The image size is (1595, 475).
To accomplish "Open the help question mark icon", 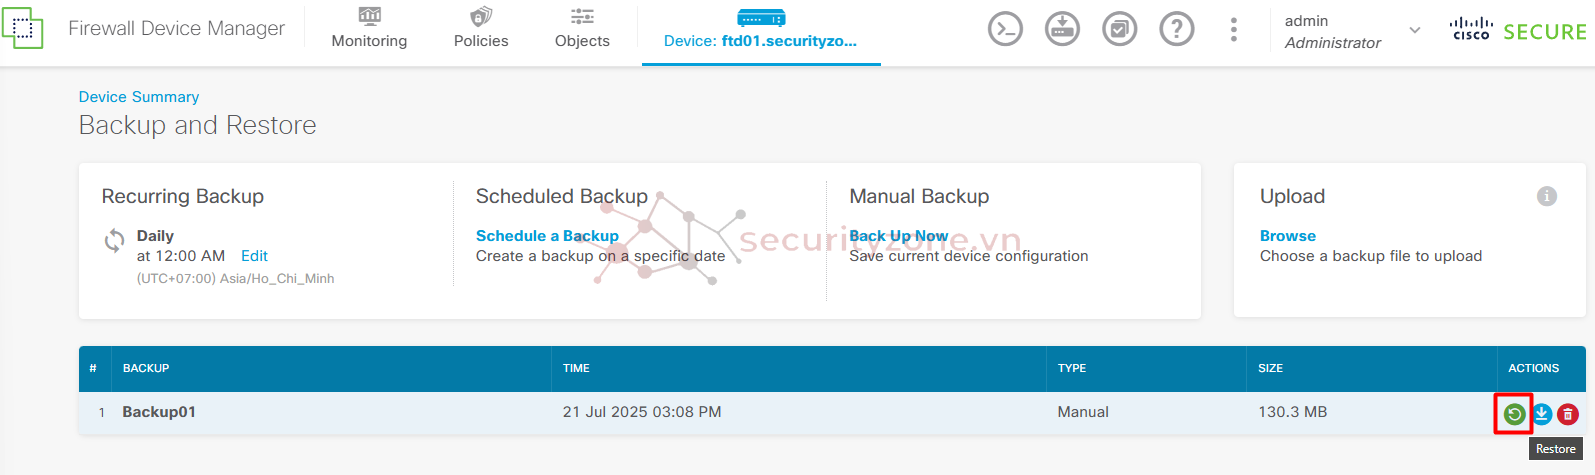I will click(1176, 29).
